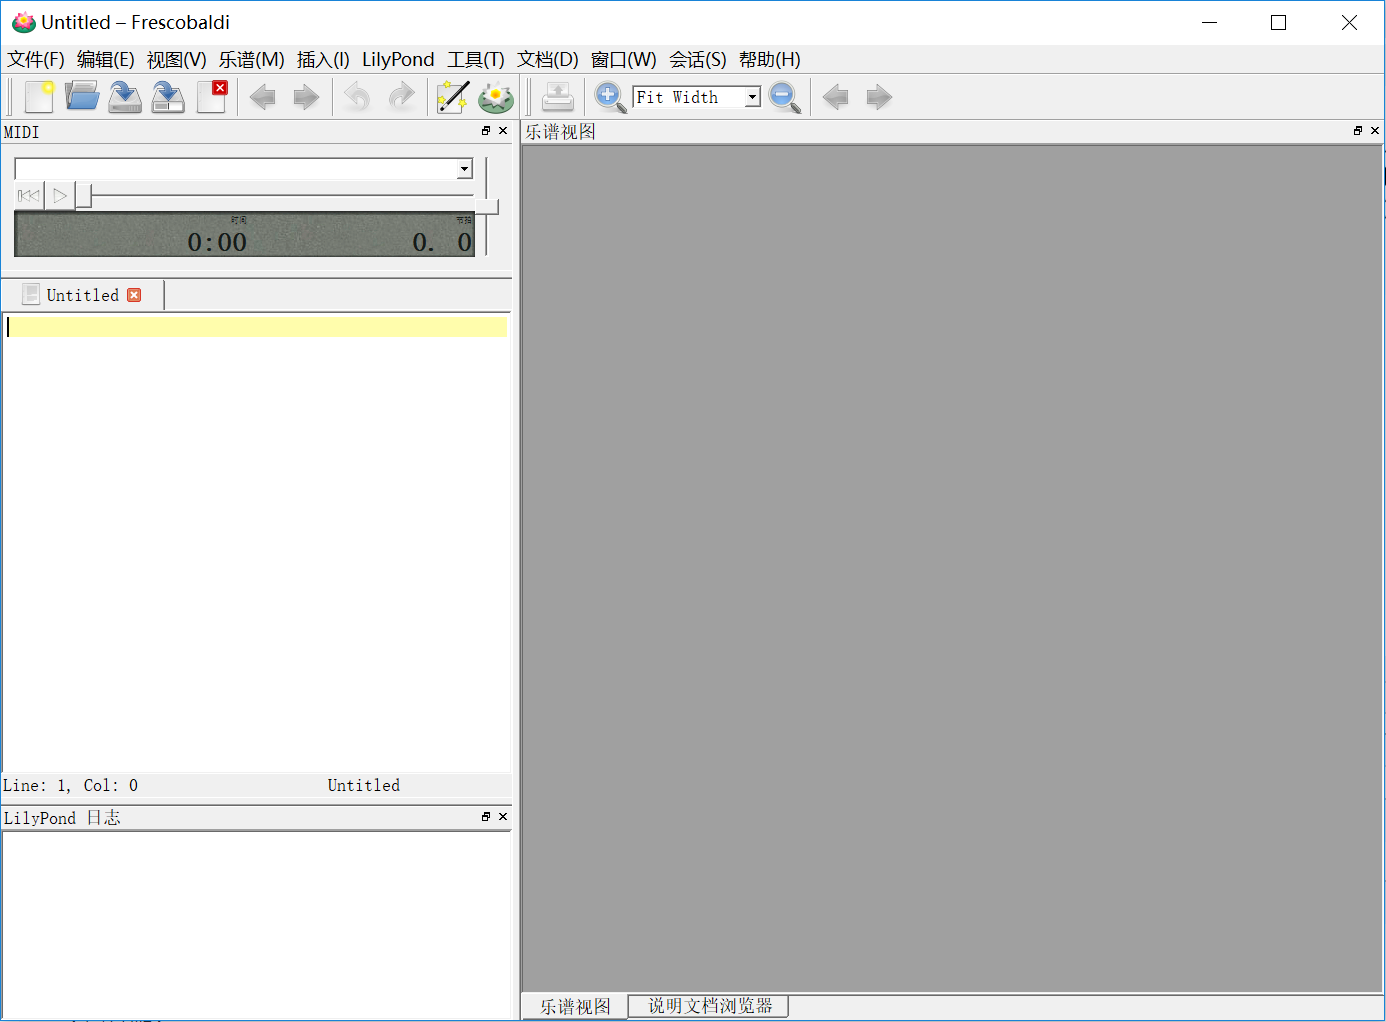Viewport: 1386px width, 1022px height.
Task: Switch to the 乐谱视图 bottom tab
Action: pos(575,1006)
